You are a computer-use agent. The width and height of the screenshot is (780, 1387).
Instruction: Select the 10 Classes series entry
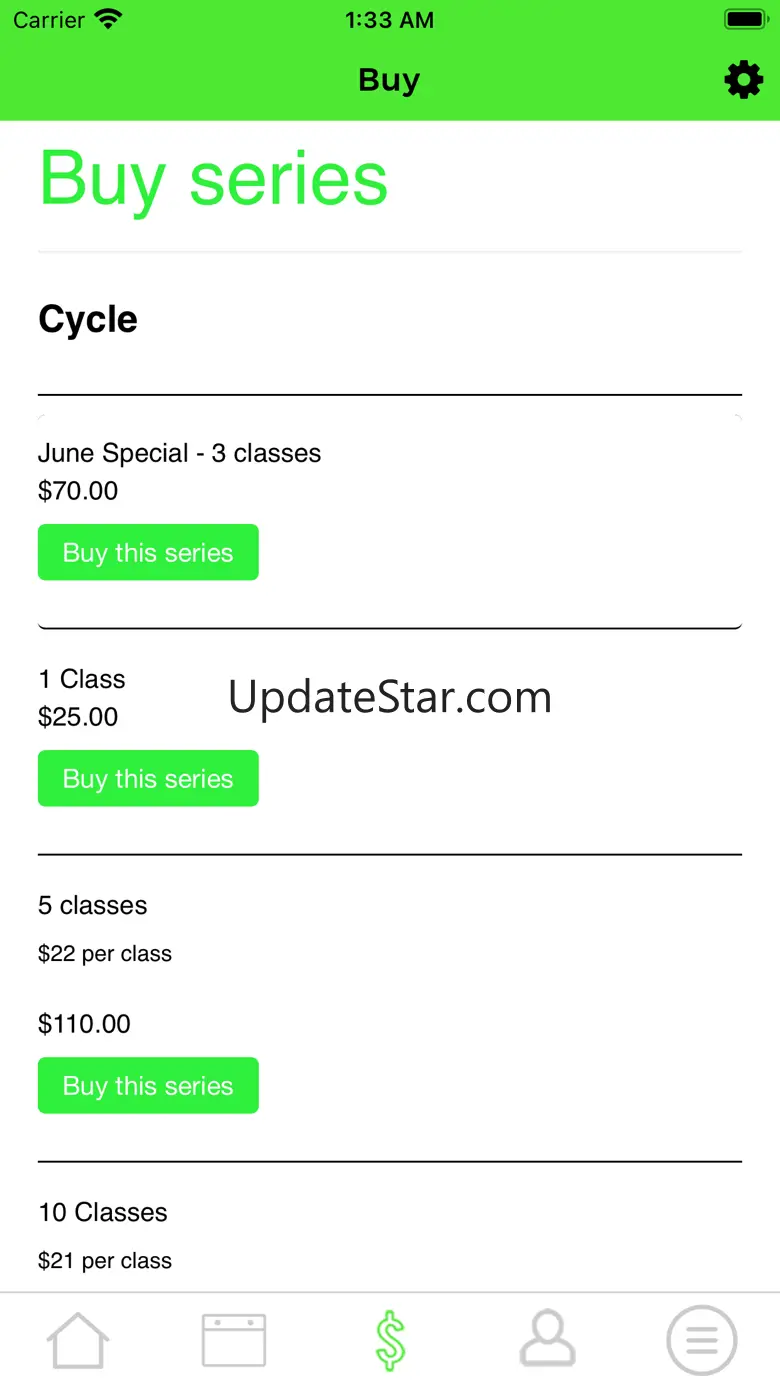[103, 1212]
